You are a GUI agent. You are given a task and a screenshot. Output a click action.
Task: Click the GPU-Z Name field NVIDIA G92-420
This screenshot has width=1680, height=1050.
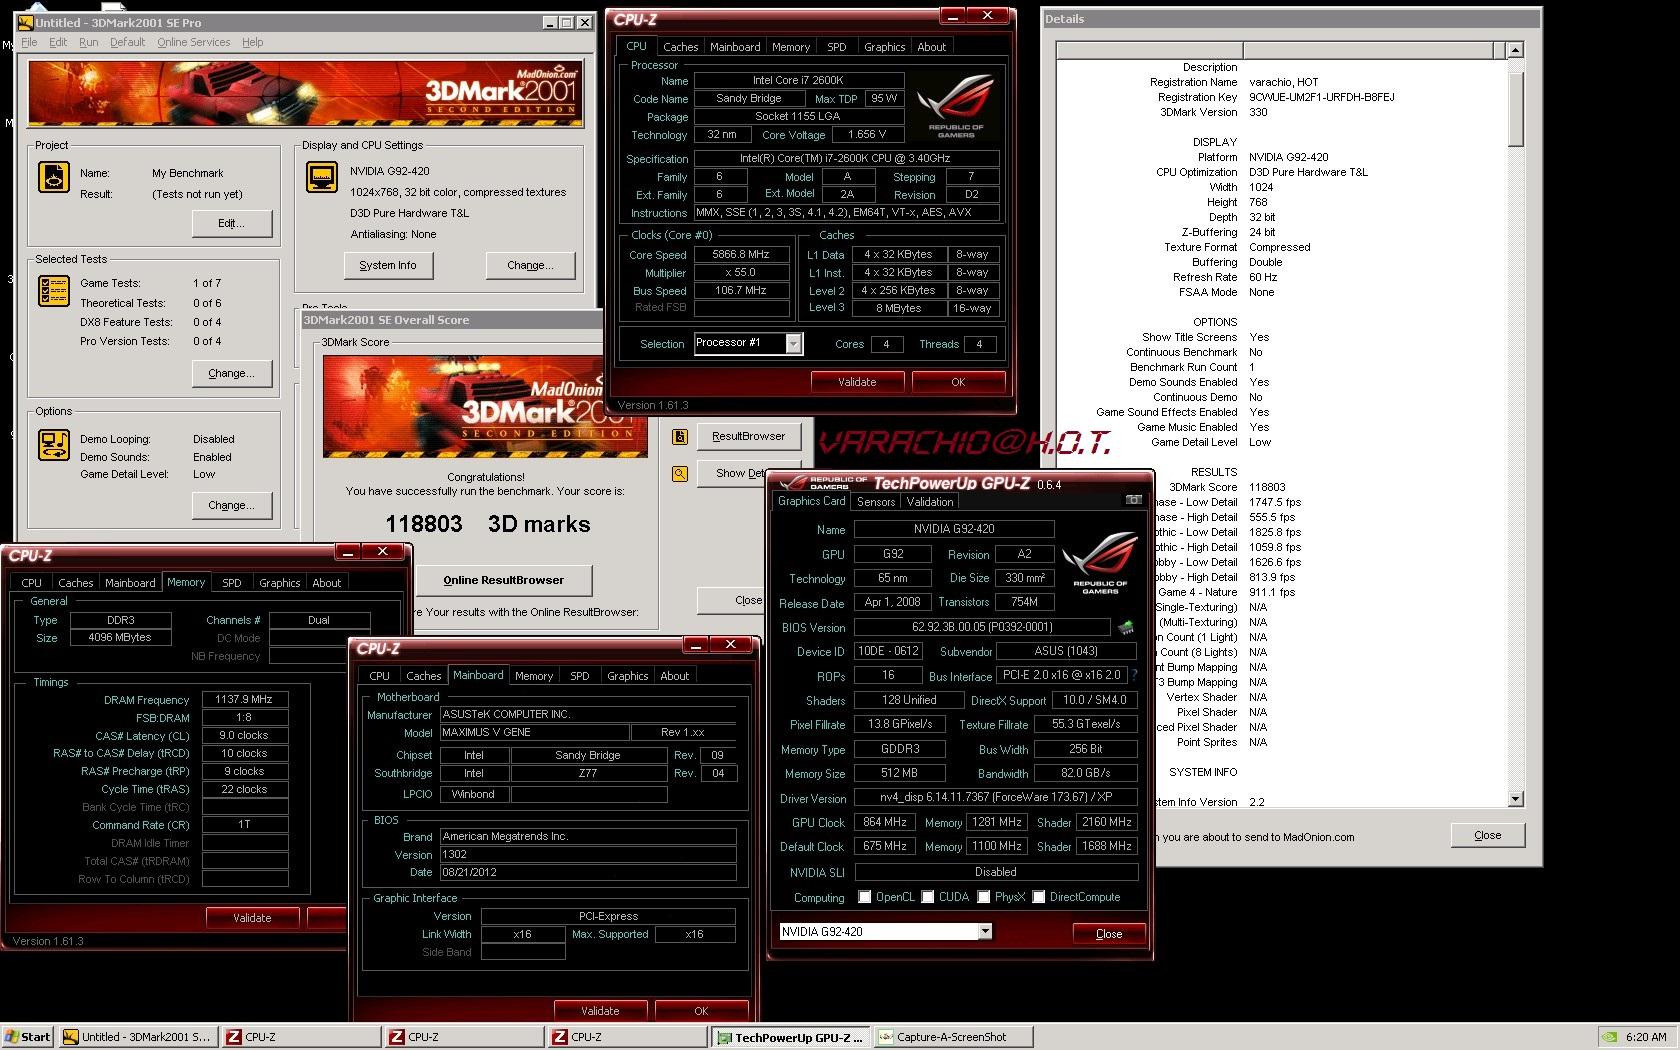click(954, 529)
